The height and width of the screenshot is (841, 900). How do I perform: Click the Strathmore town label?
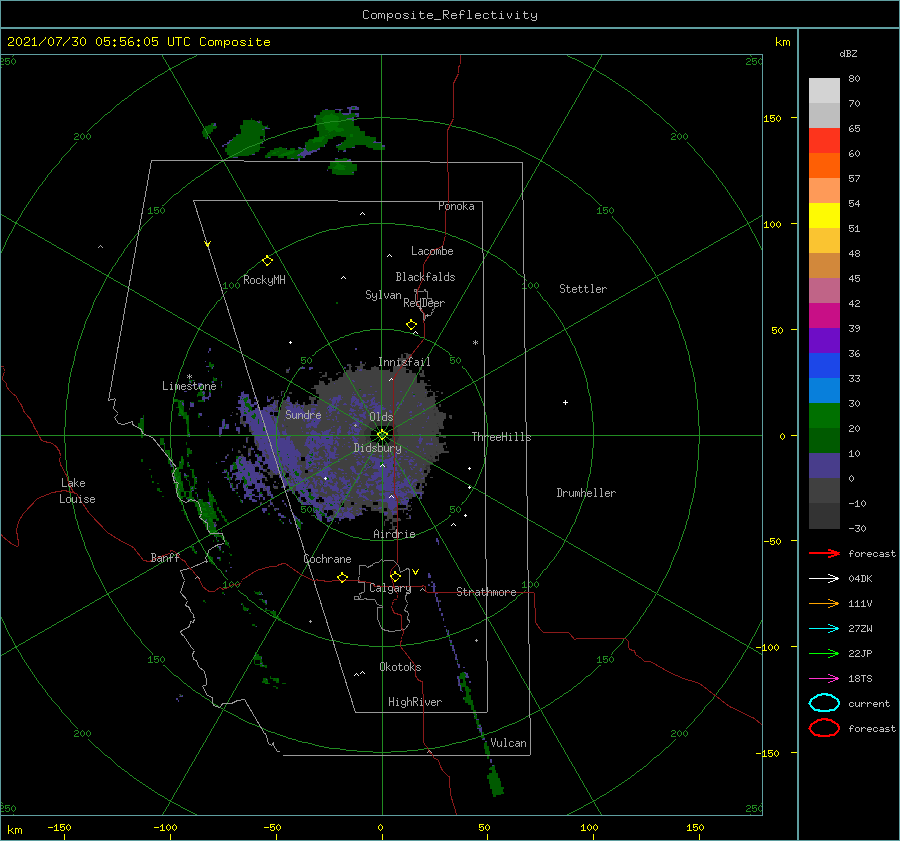[x=487, y=592]
